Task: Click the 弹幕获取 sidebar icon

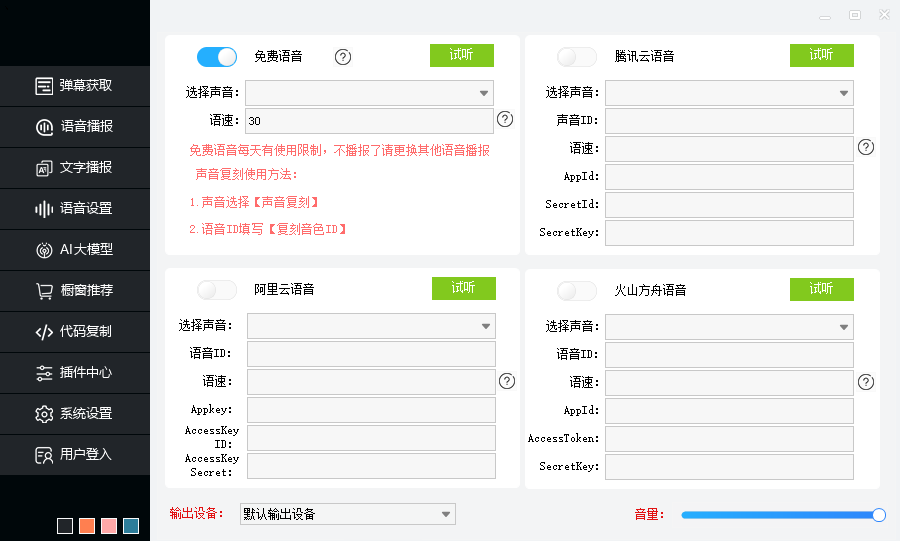Action: (44, 86)
